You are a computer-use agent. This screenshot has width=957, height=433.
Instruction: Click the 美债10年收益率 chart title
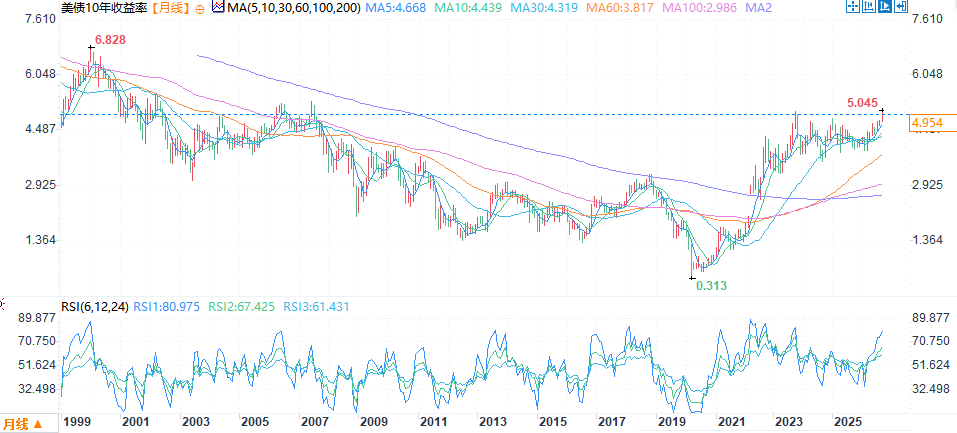click(x=104, y=8)
